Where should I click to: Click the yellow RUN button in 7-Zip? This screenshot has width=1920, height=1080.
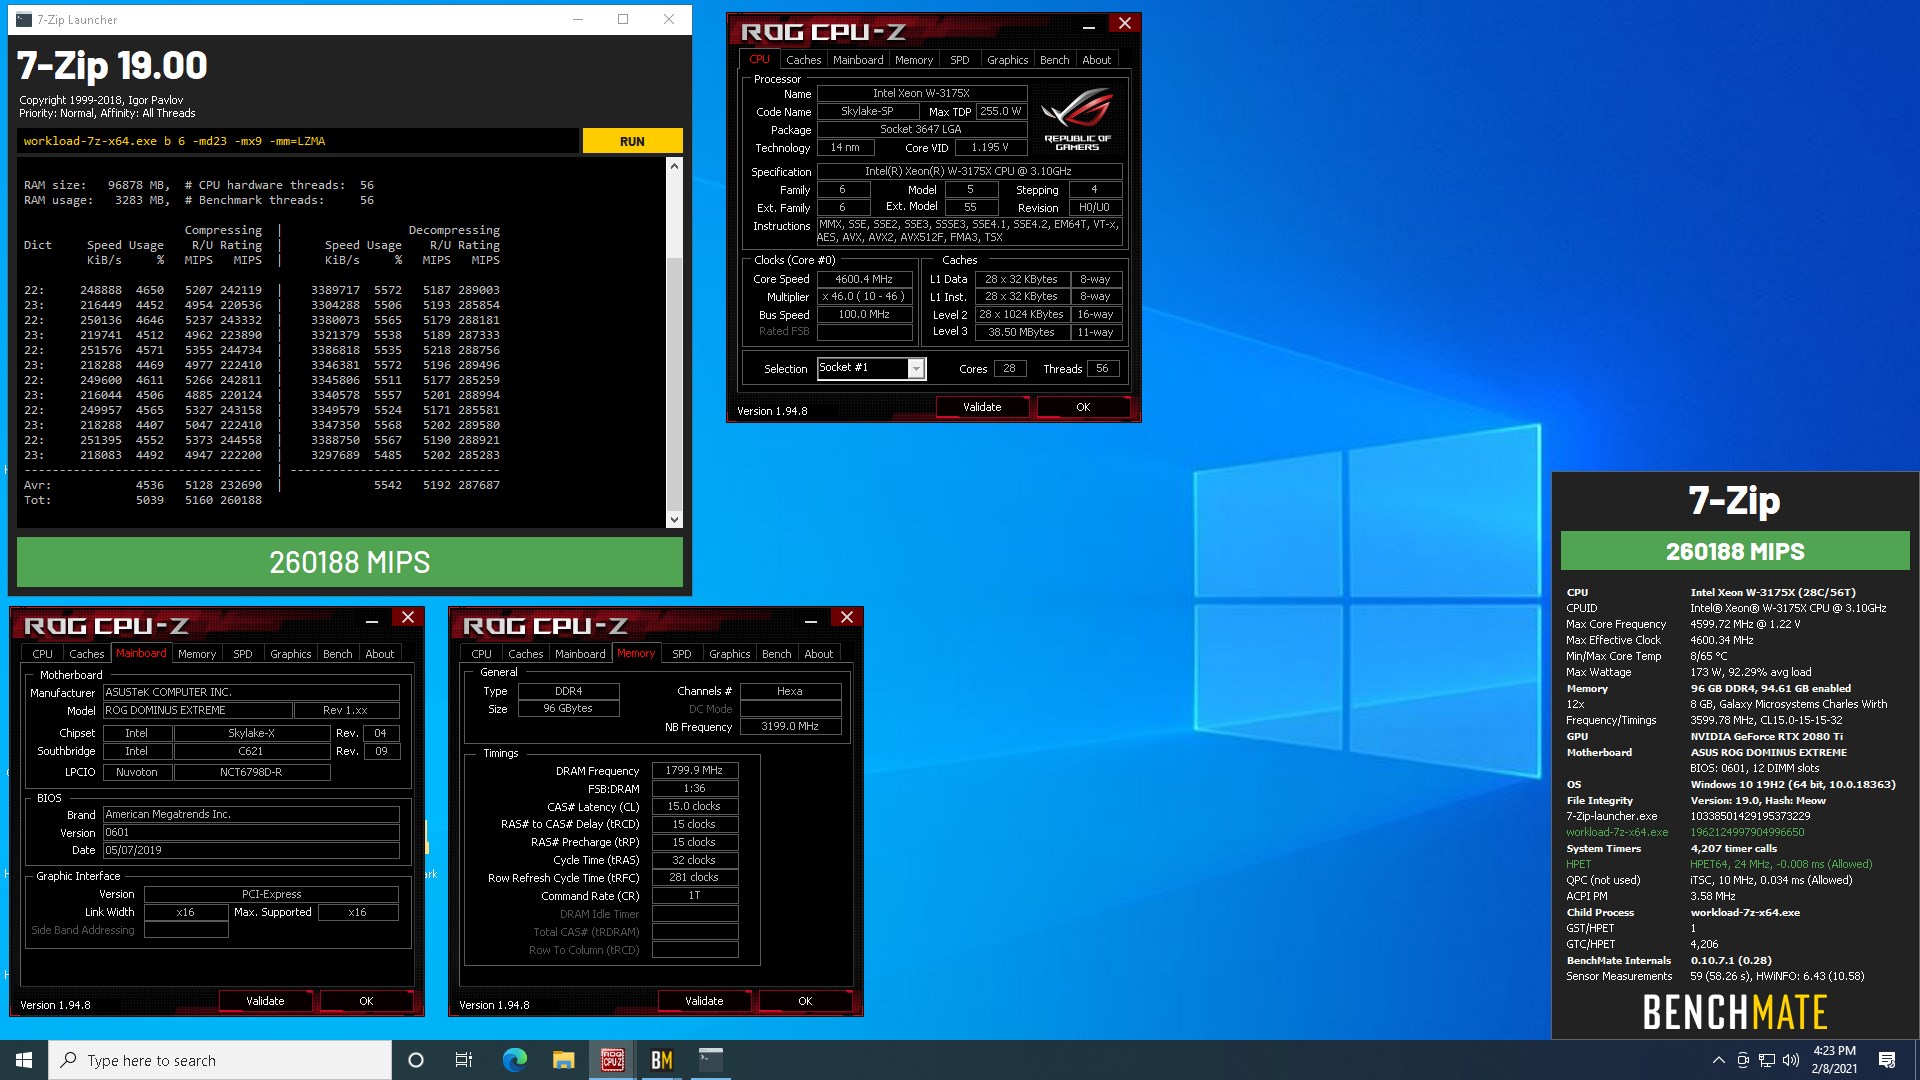click(632, 141)
